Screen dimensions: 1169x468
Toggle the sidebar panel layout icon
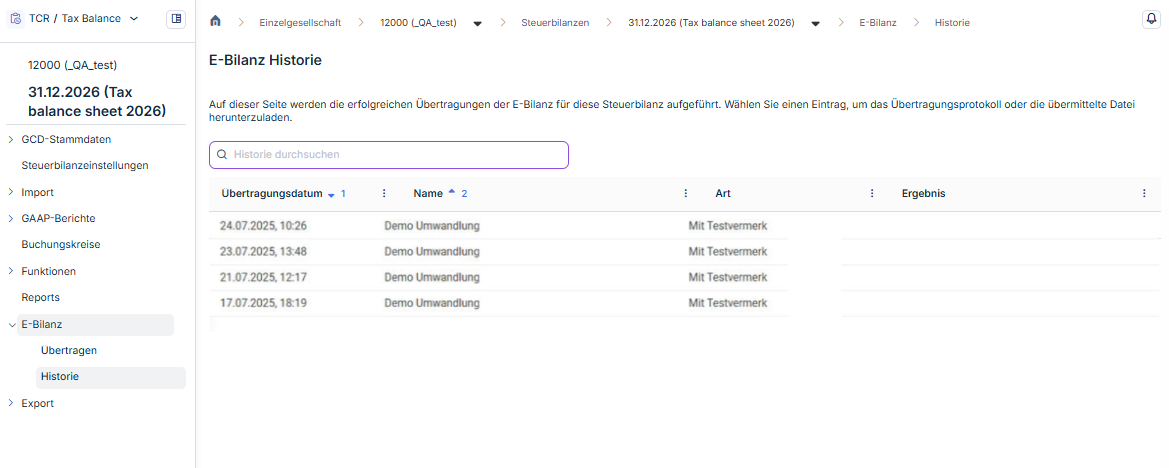tap(176, 19)
